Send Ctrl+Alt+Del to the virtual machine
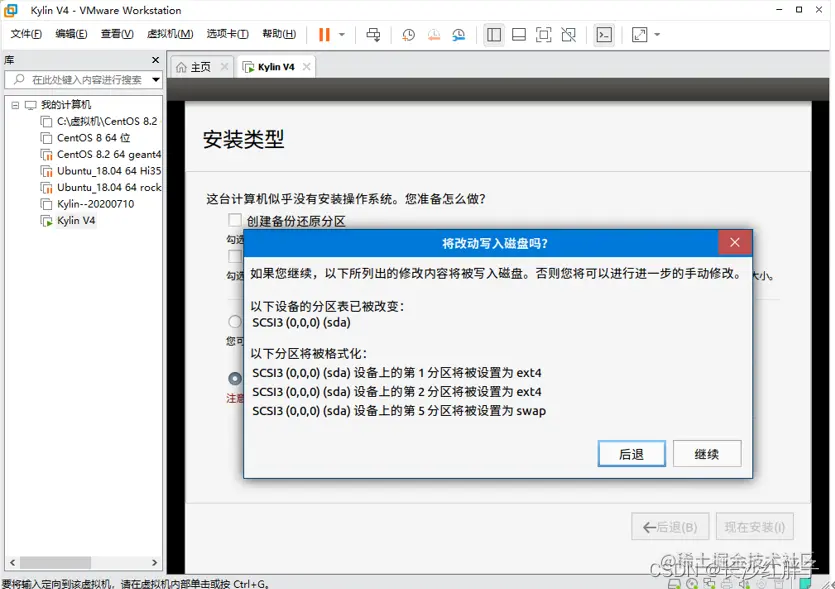835x589 pixels. (374, 34)
